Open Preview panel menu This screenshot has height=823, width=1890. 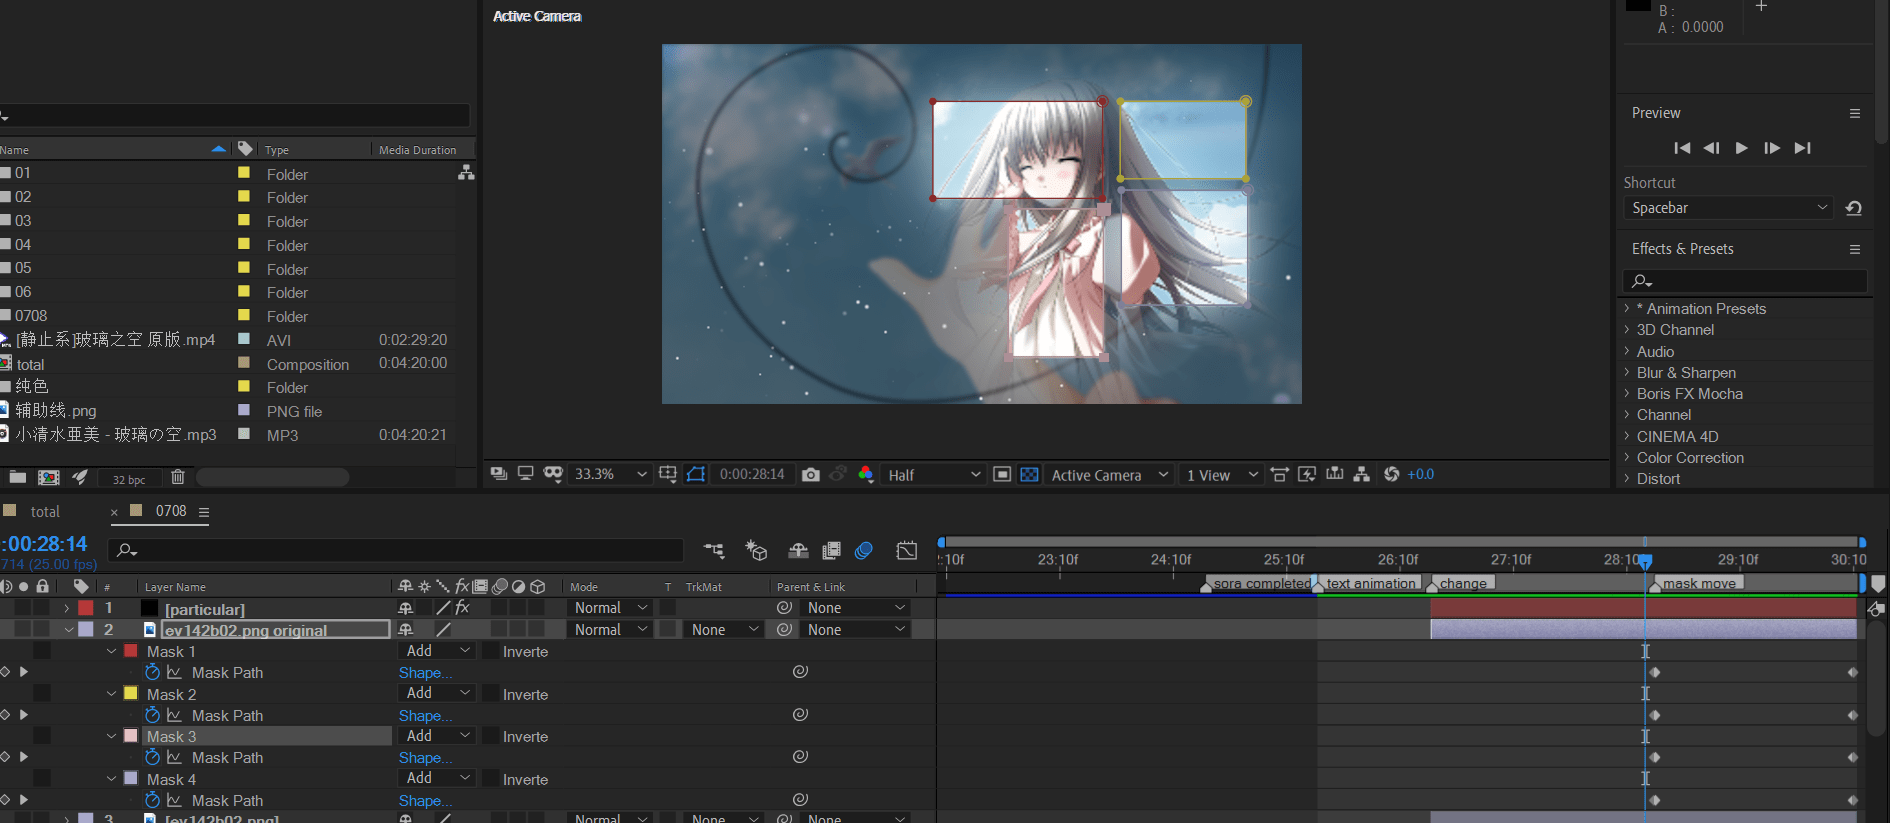coord(1855,113)
